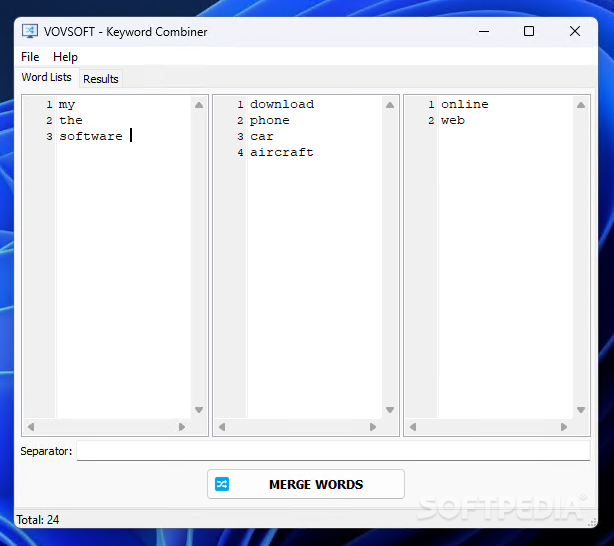This screenshot has height=546, width=614.
Task: Click the word "phone" in second list
Action: pos(270,121)
